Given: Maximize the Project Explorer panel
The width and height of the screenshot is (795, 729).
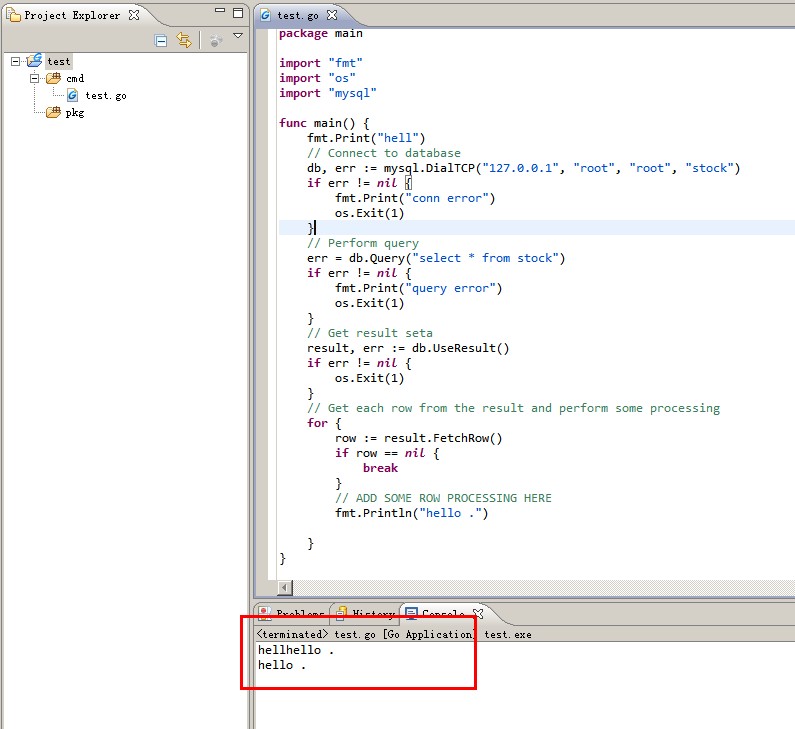Looking at the screenshot, I should coord(239,14).
